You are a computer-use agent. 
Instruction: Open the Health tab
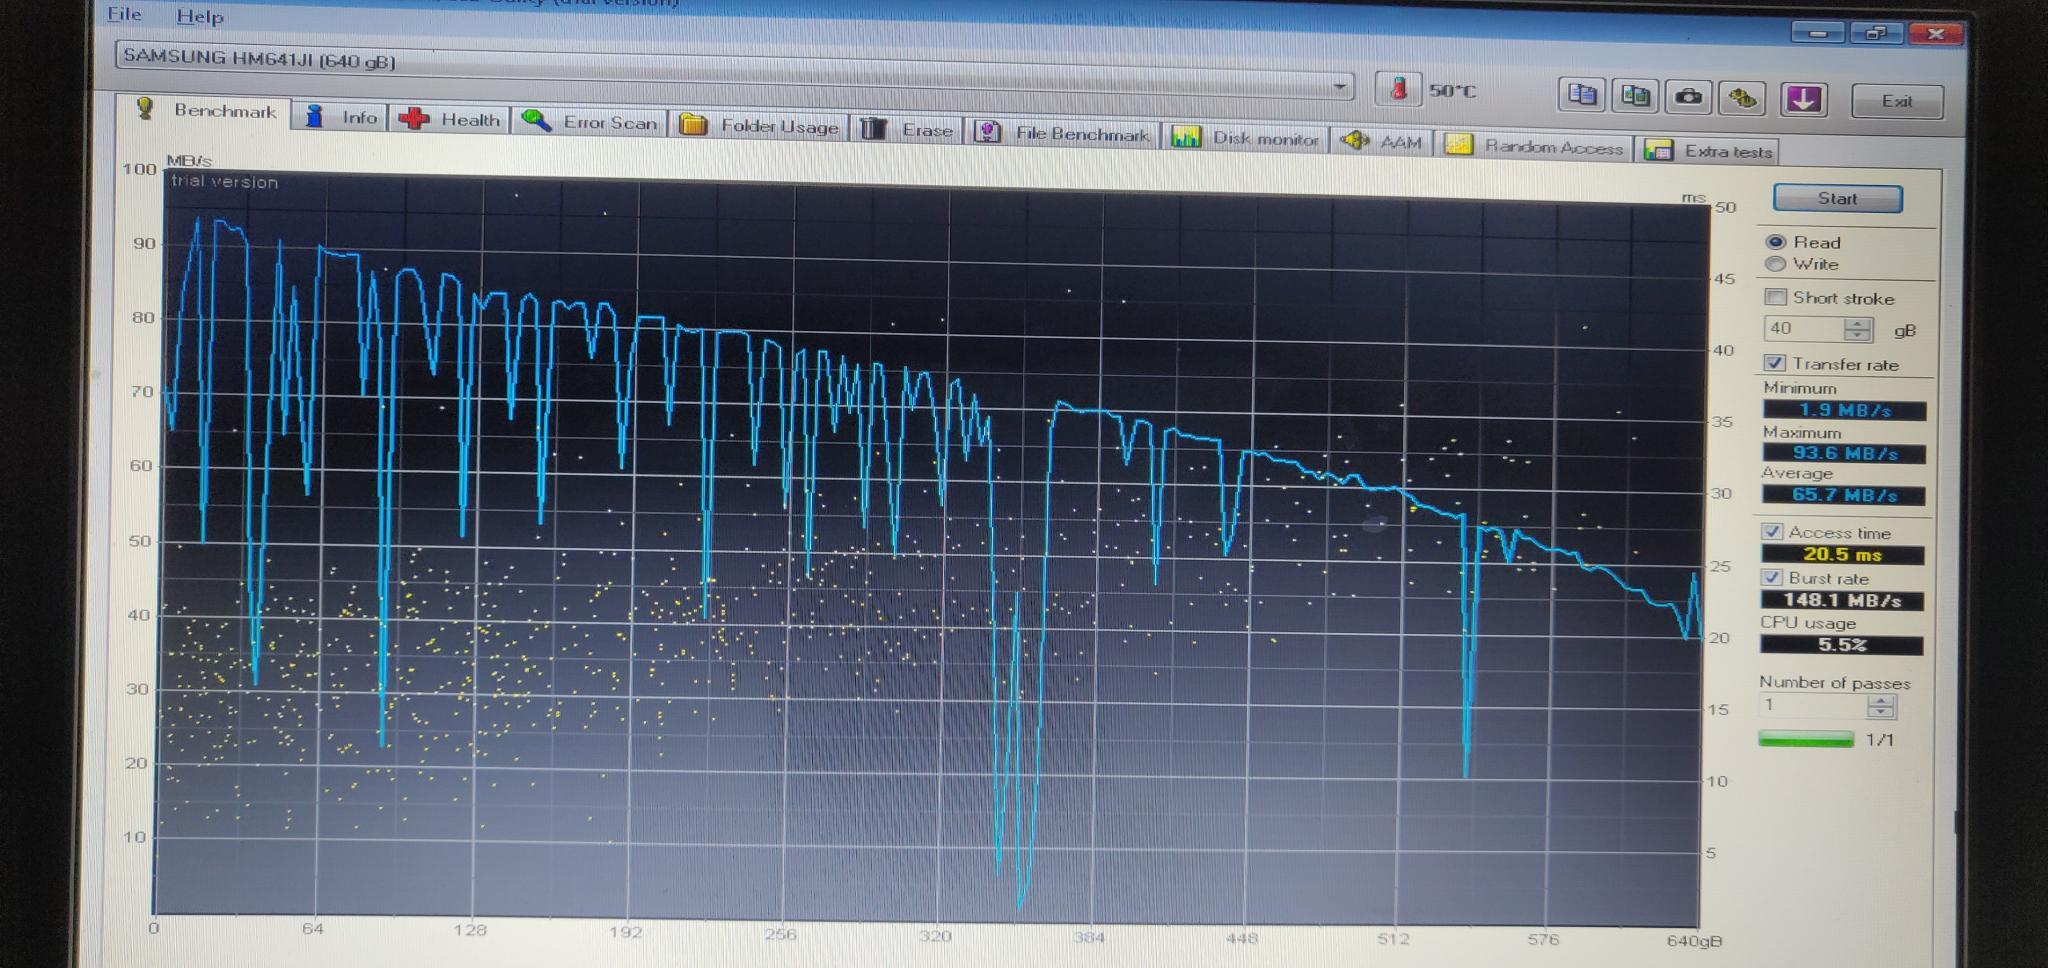tap(449, 120)
